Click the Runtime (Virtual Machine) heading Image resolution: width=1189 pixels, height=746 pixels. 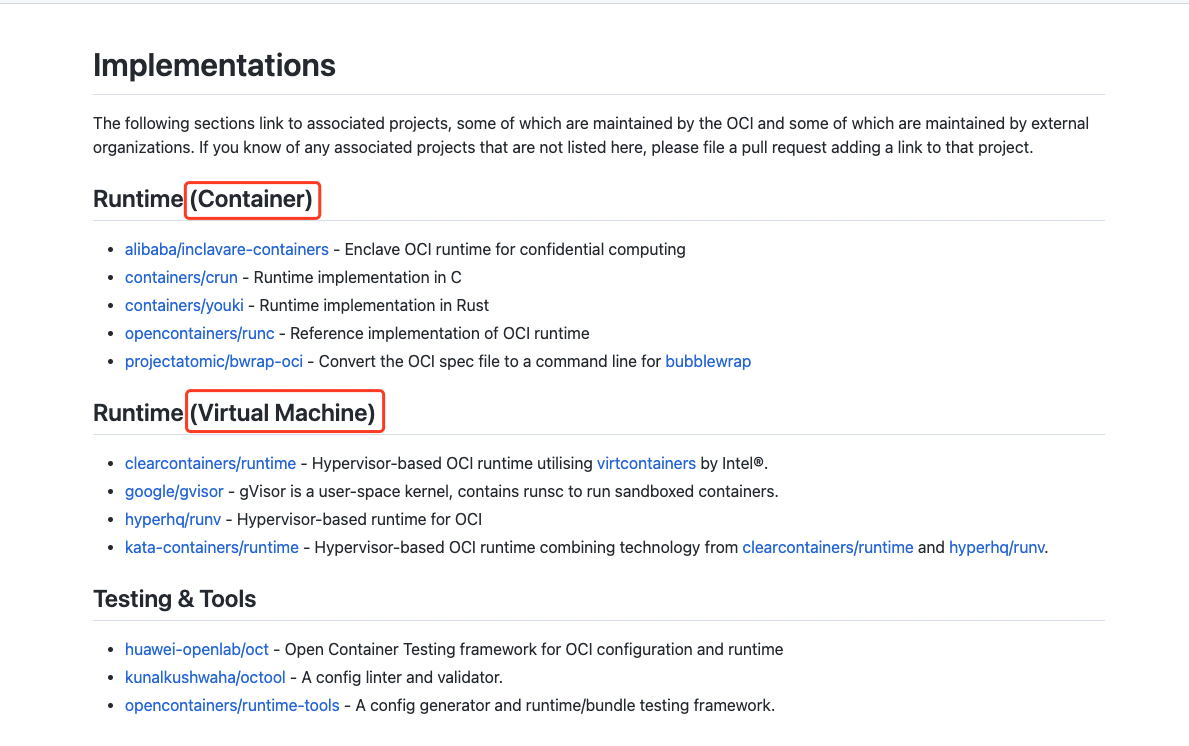point(234,413)
